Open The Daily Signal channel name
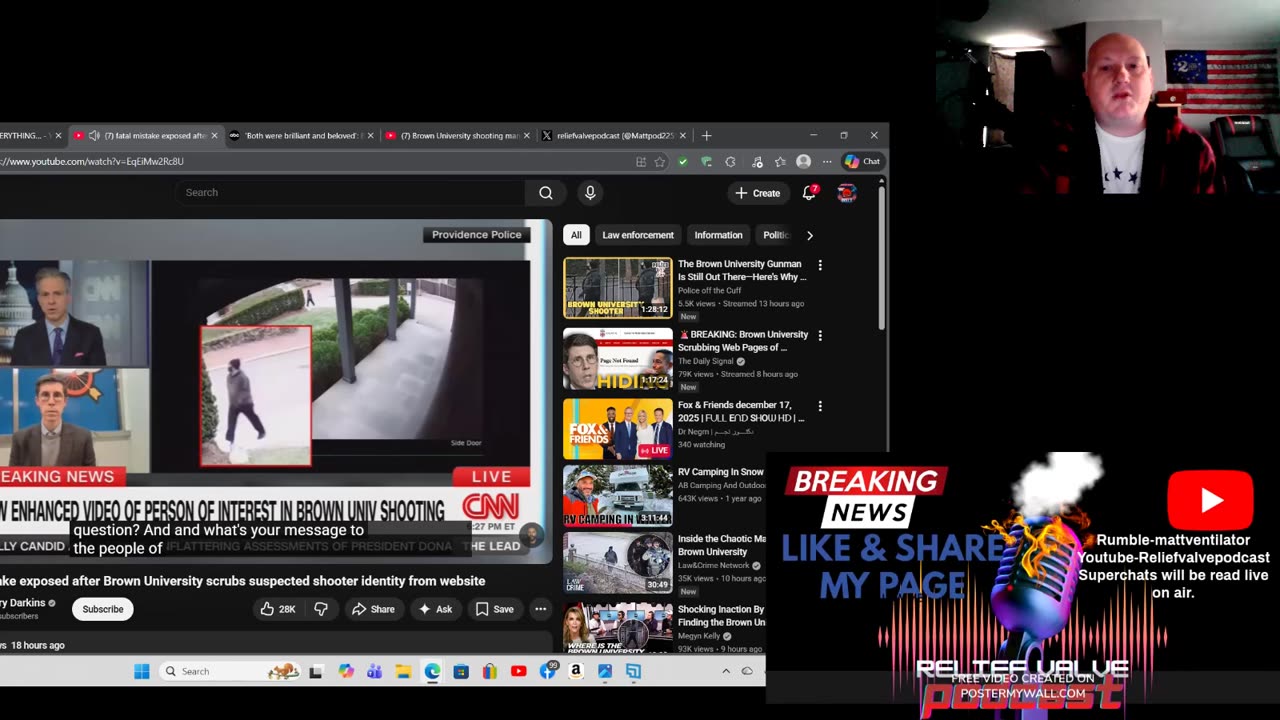The image size is (1280, 720). pyautogui.click(x=705, y=361)
